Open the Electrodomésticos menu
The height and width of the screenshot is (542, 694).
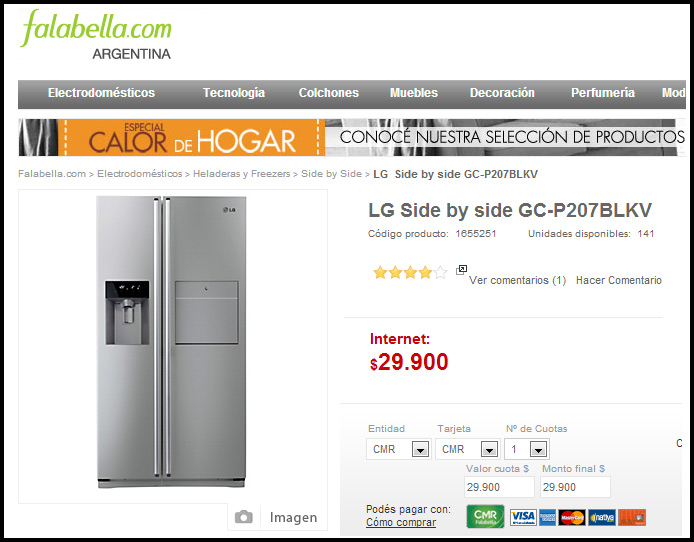coord(101,93)
